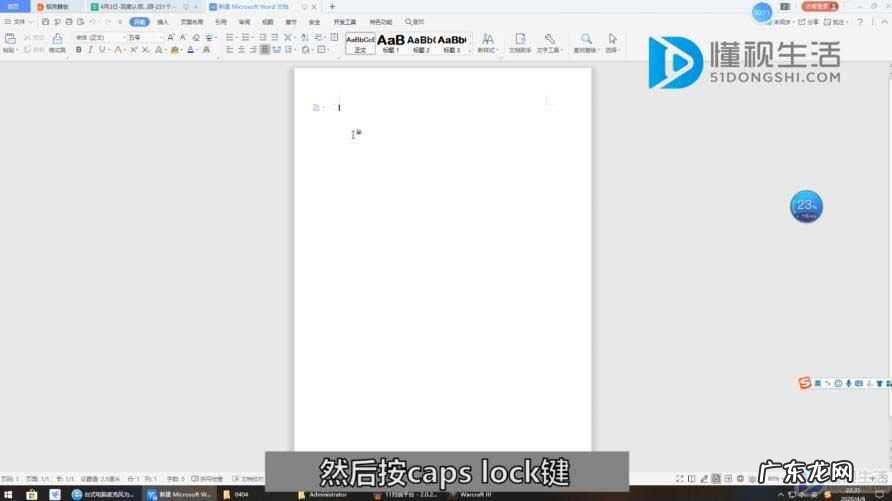Open the References ribbon tab
This screenshot has height=501, width=892.
[221, 22]
